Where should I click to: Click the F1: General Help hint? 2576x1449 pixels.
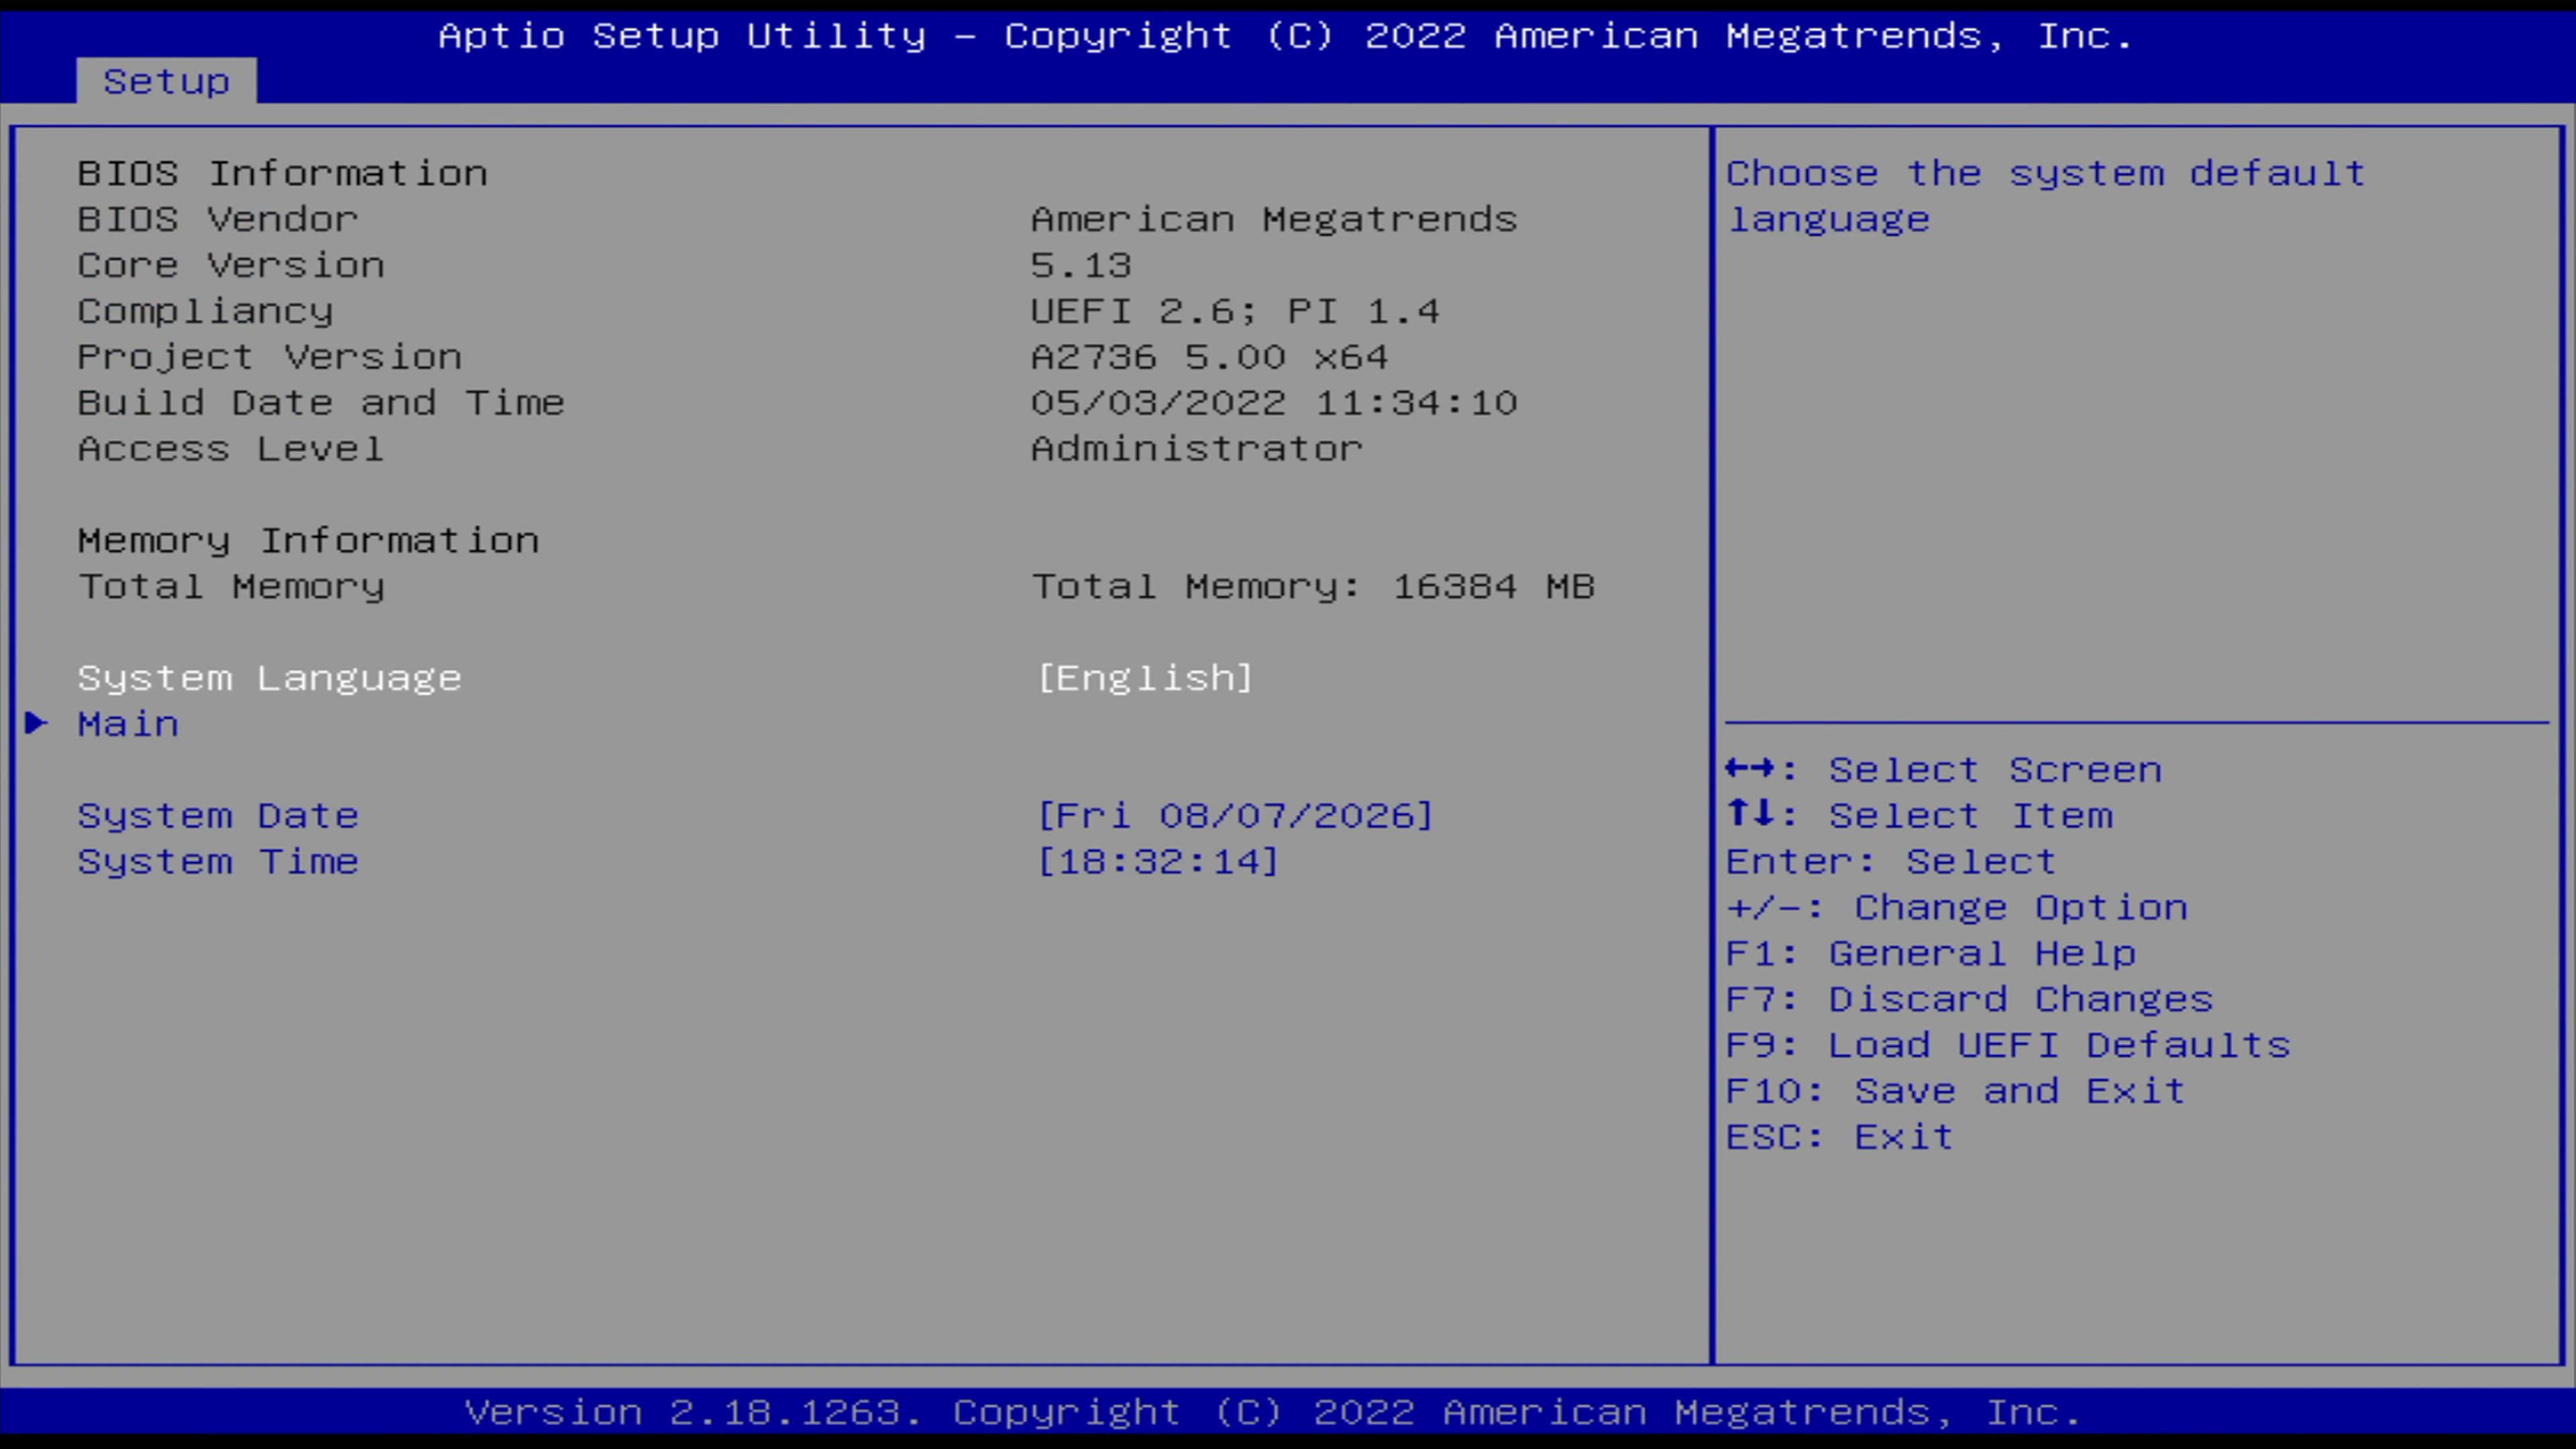point(1931,954)
